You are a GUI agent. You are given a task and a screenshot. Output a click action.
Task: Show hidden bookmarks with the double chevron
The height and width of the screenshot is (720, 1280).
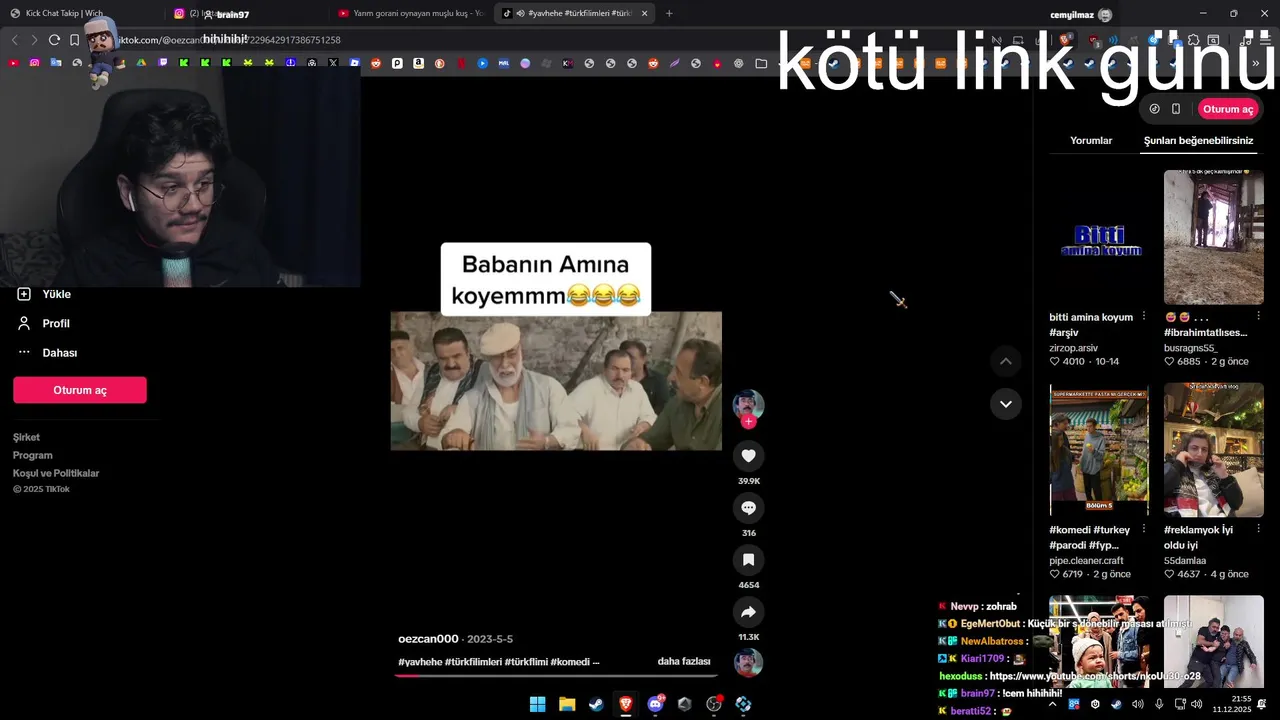tap(1256, 63)
